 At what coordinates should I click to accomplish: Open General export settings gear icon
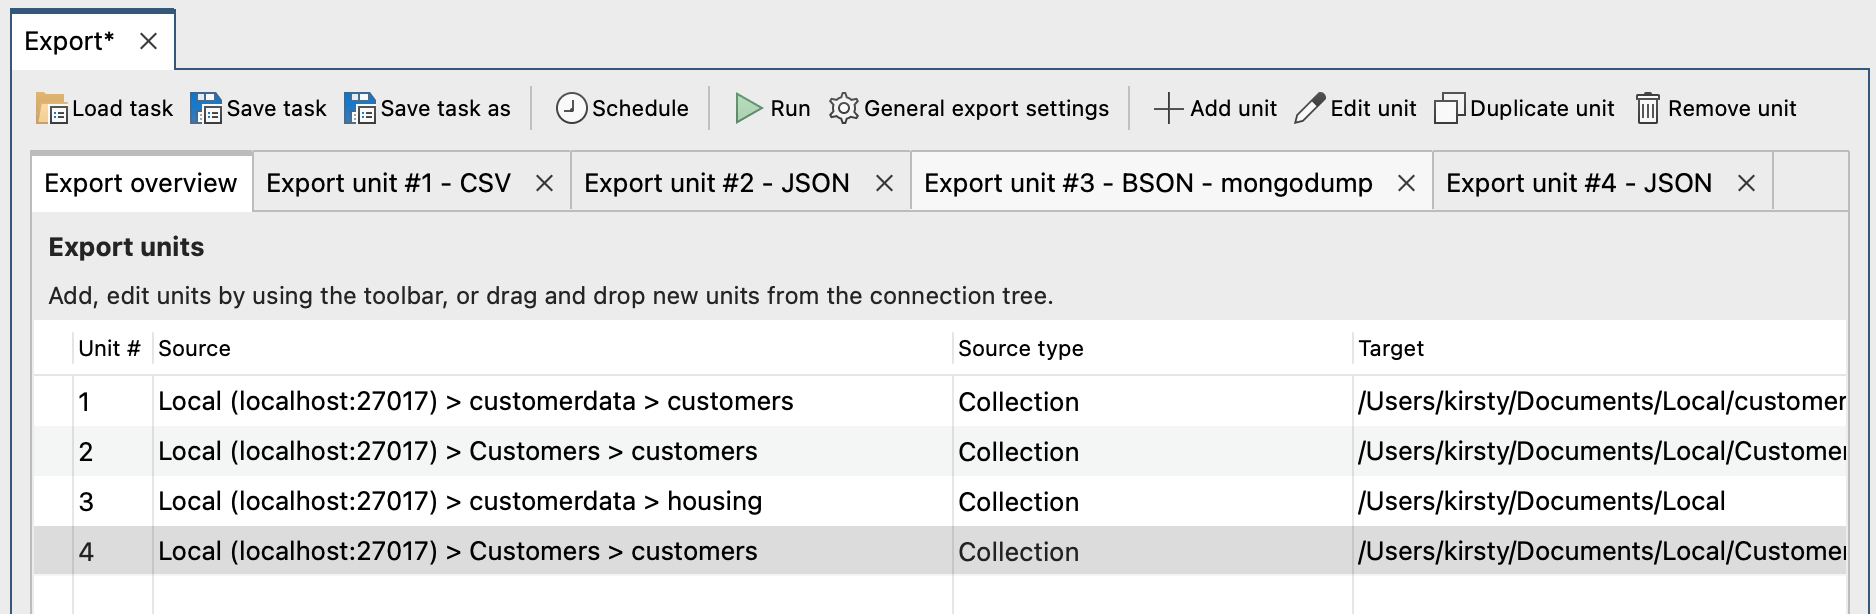coord(843,108)
